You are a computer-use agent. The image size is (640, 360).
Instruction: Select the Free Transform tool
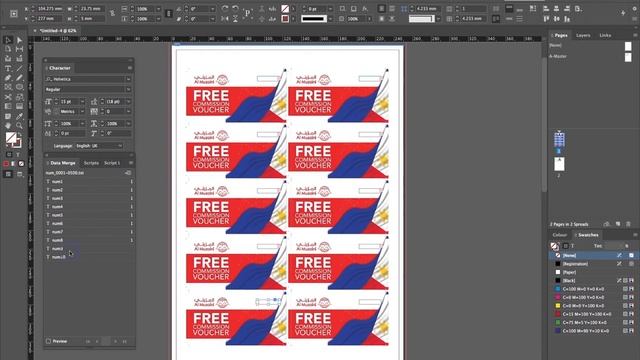click(19, 97)
